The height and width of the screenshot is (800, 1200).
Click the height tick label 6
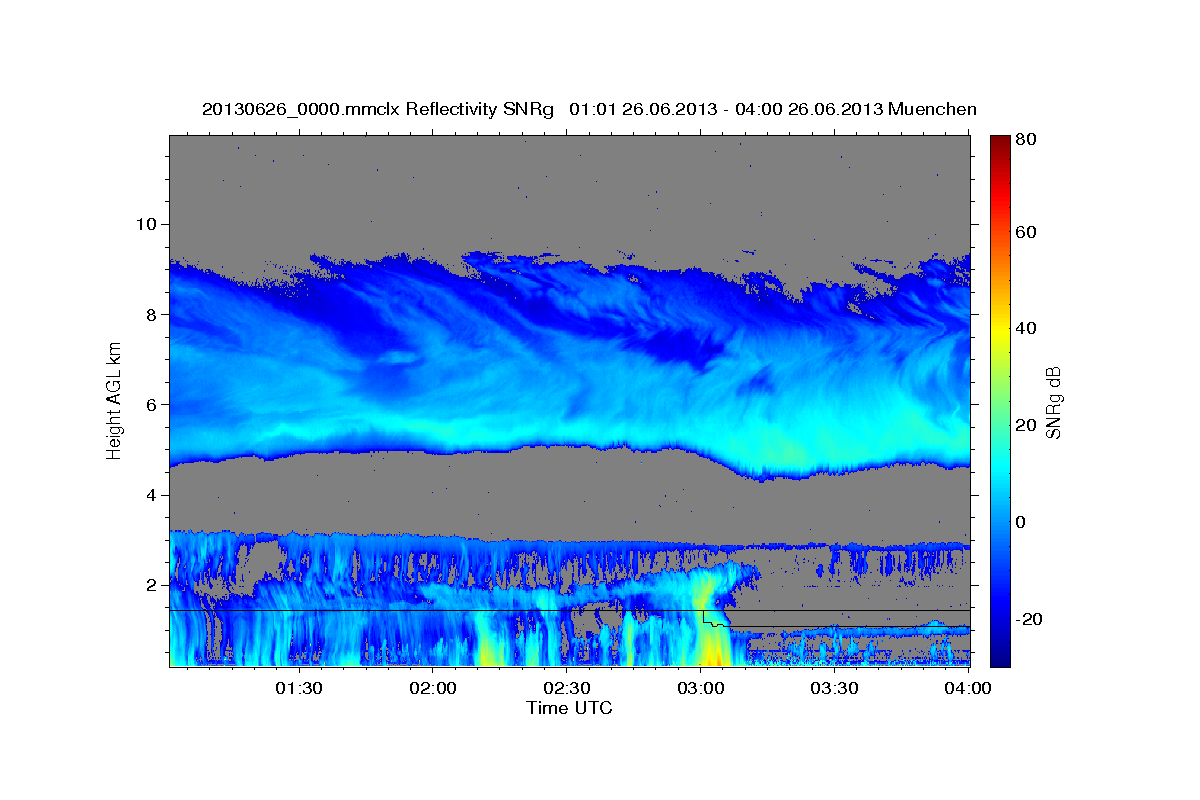[154, 405]
